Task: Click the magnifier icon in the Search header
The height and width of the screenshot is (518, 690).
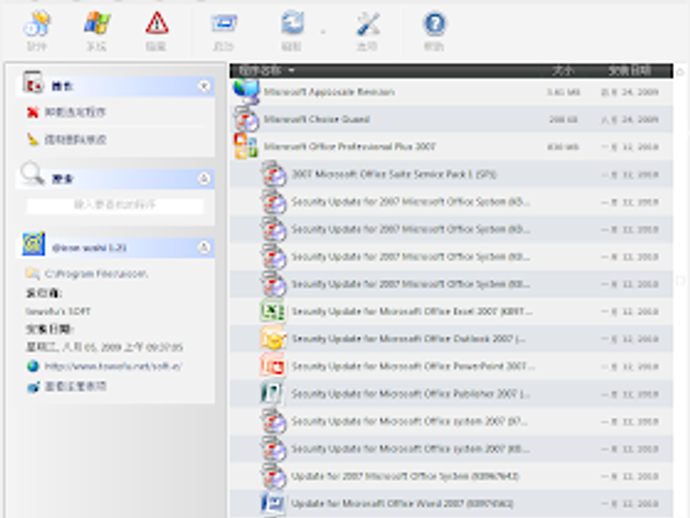Action: (32, 174)
